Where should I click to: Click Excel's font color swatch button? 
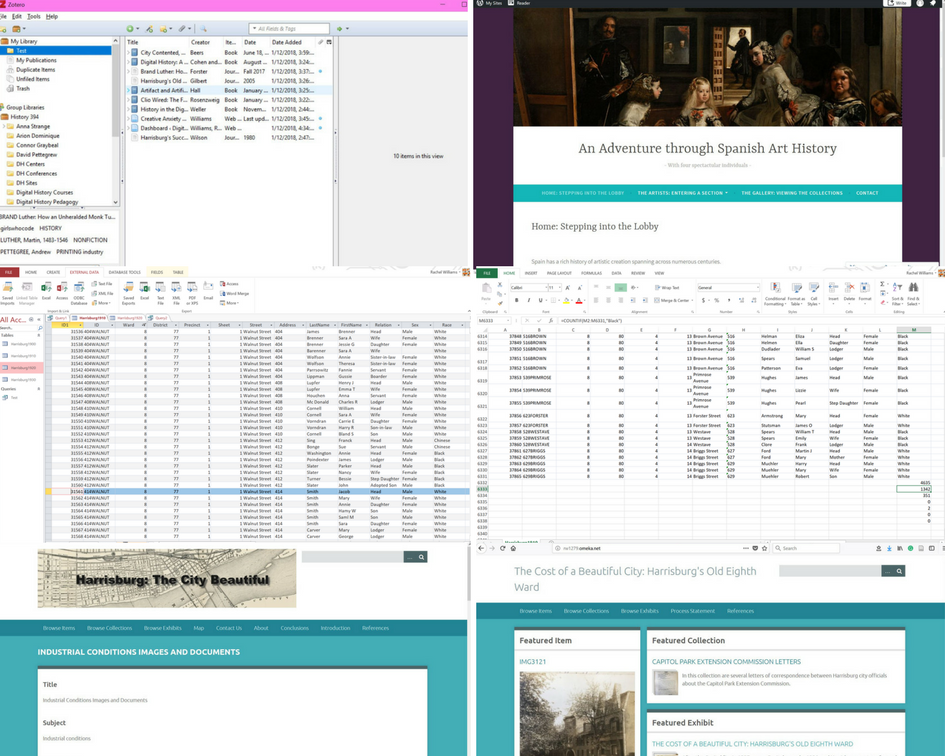tap(578, 300)
